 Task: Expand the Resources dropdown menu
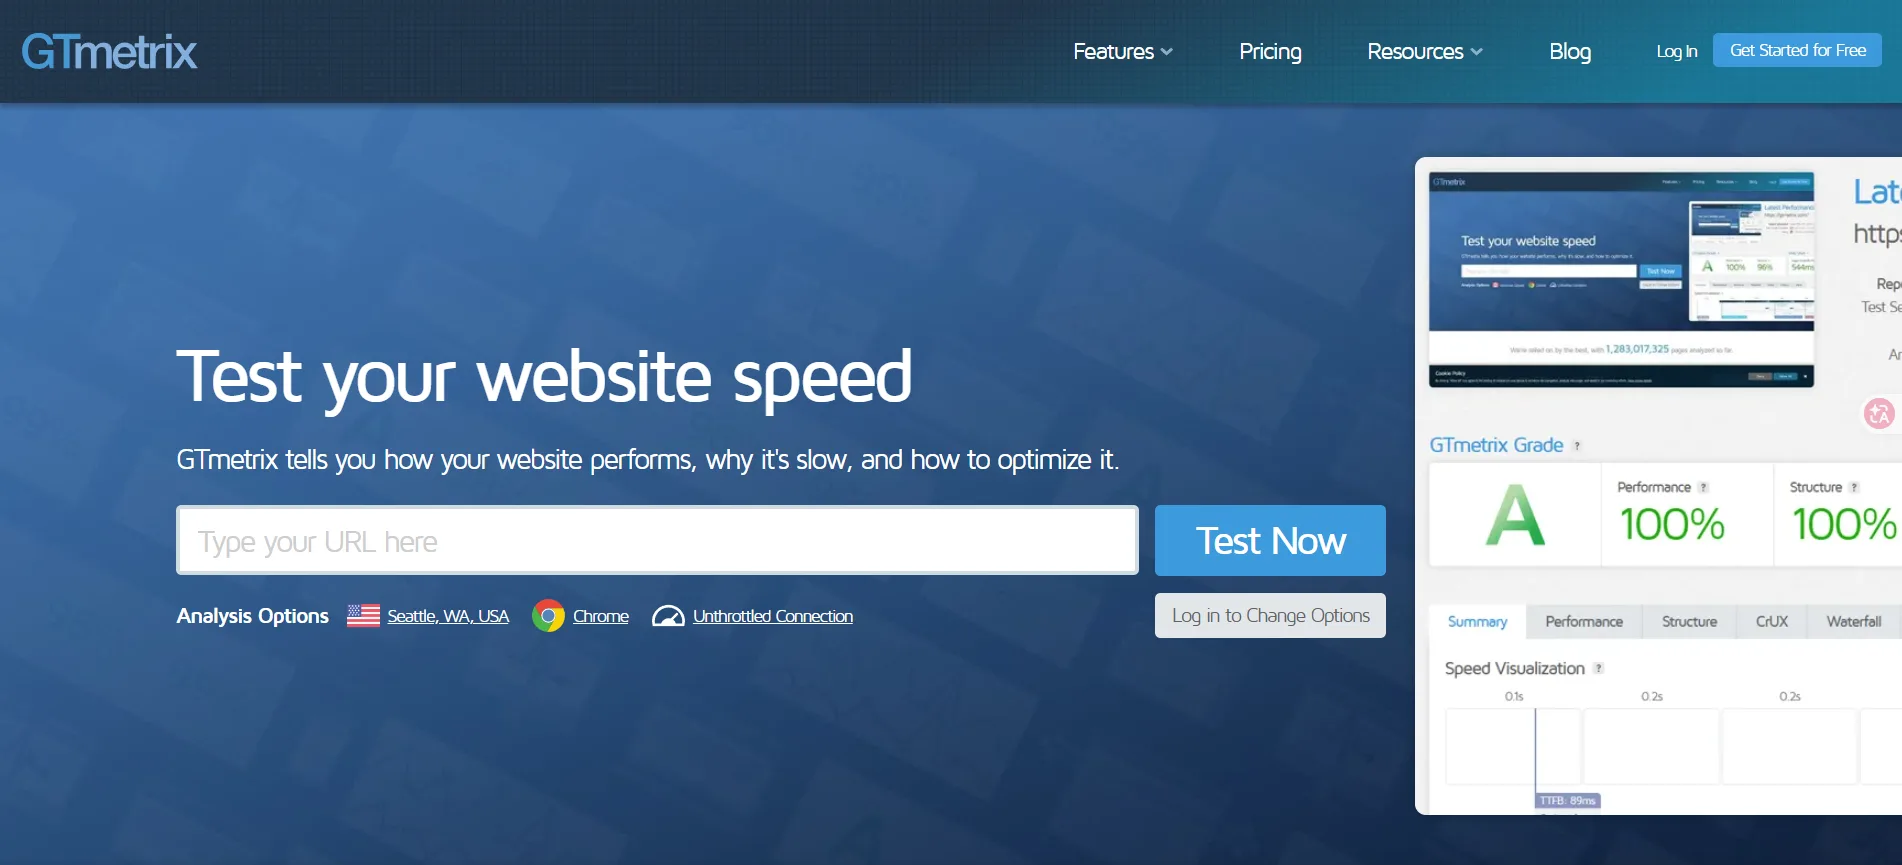(1425, 51)
